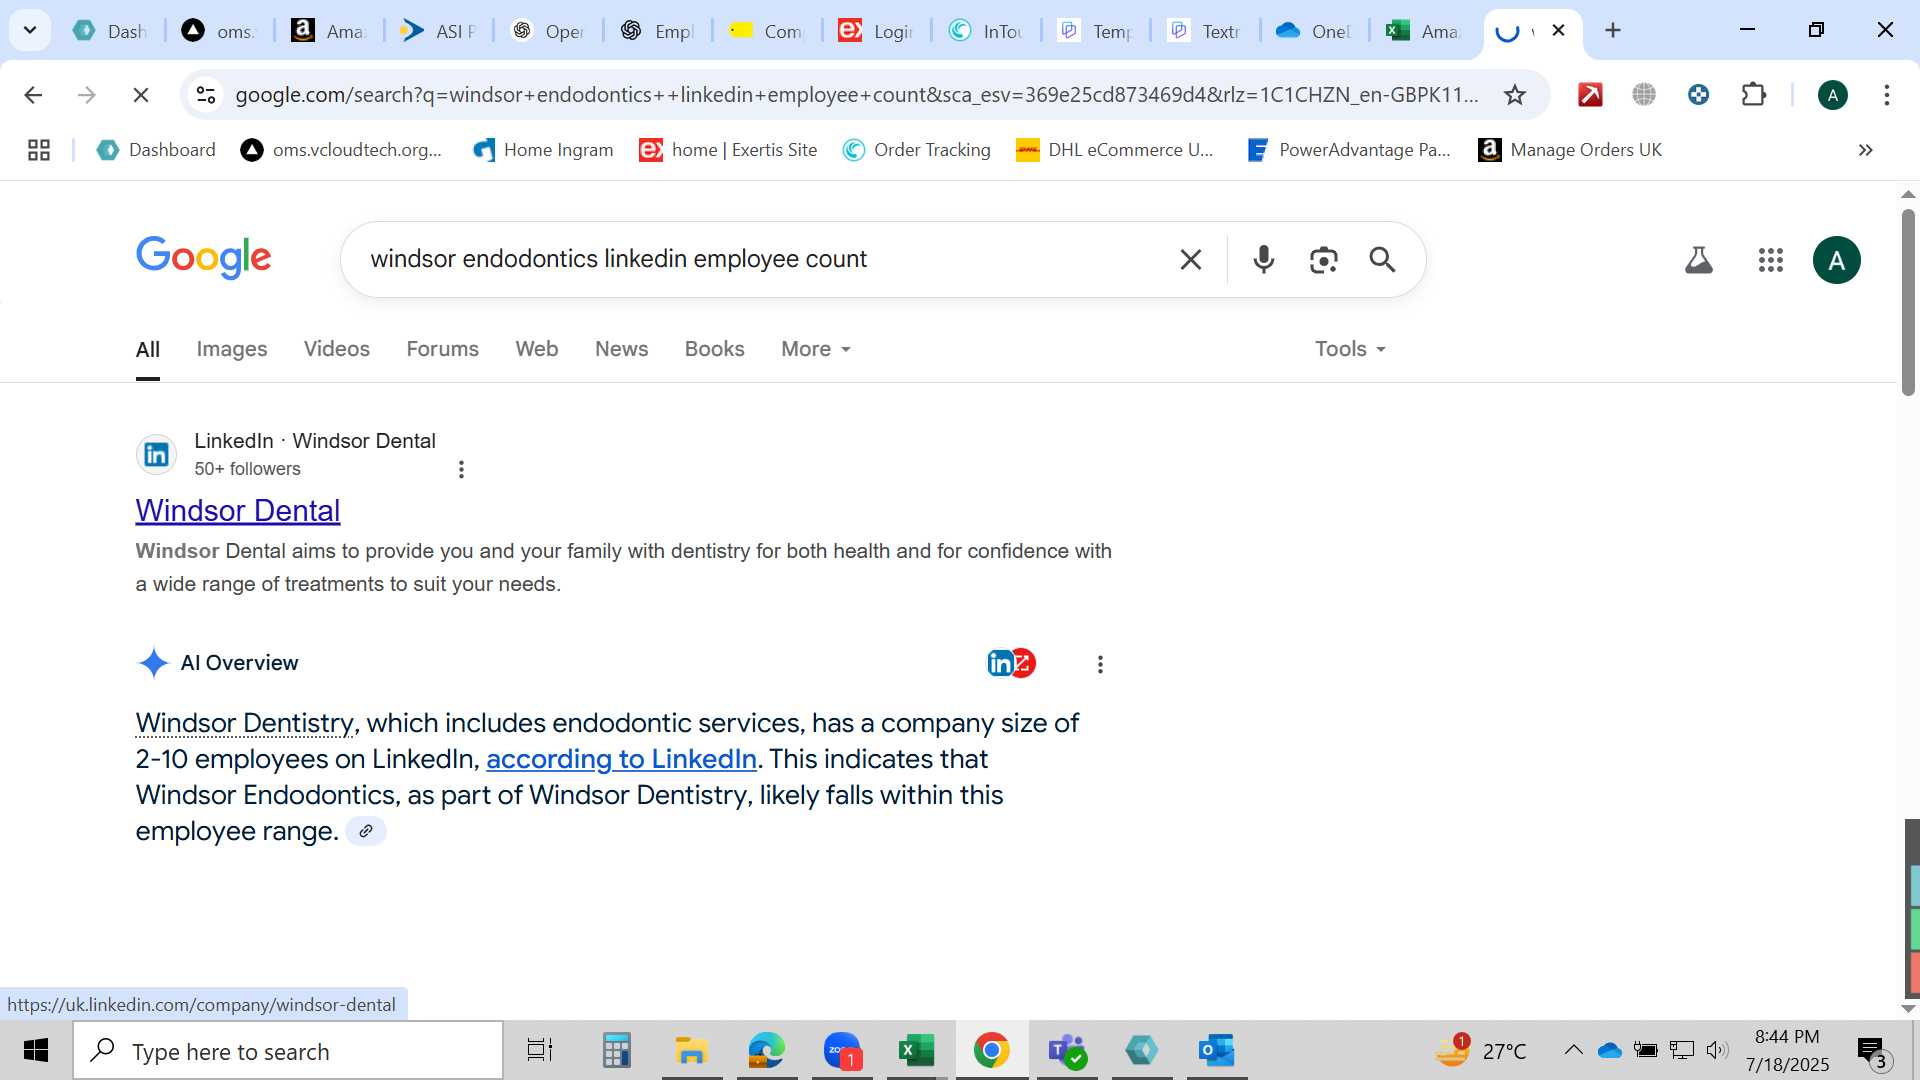Viewport: 1920px width, 1080px height.
Task: Open the notification center icon
Action: (1872, 1051)
